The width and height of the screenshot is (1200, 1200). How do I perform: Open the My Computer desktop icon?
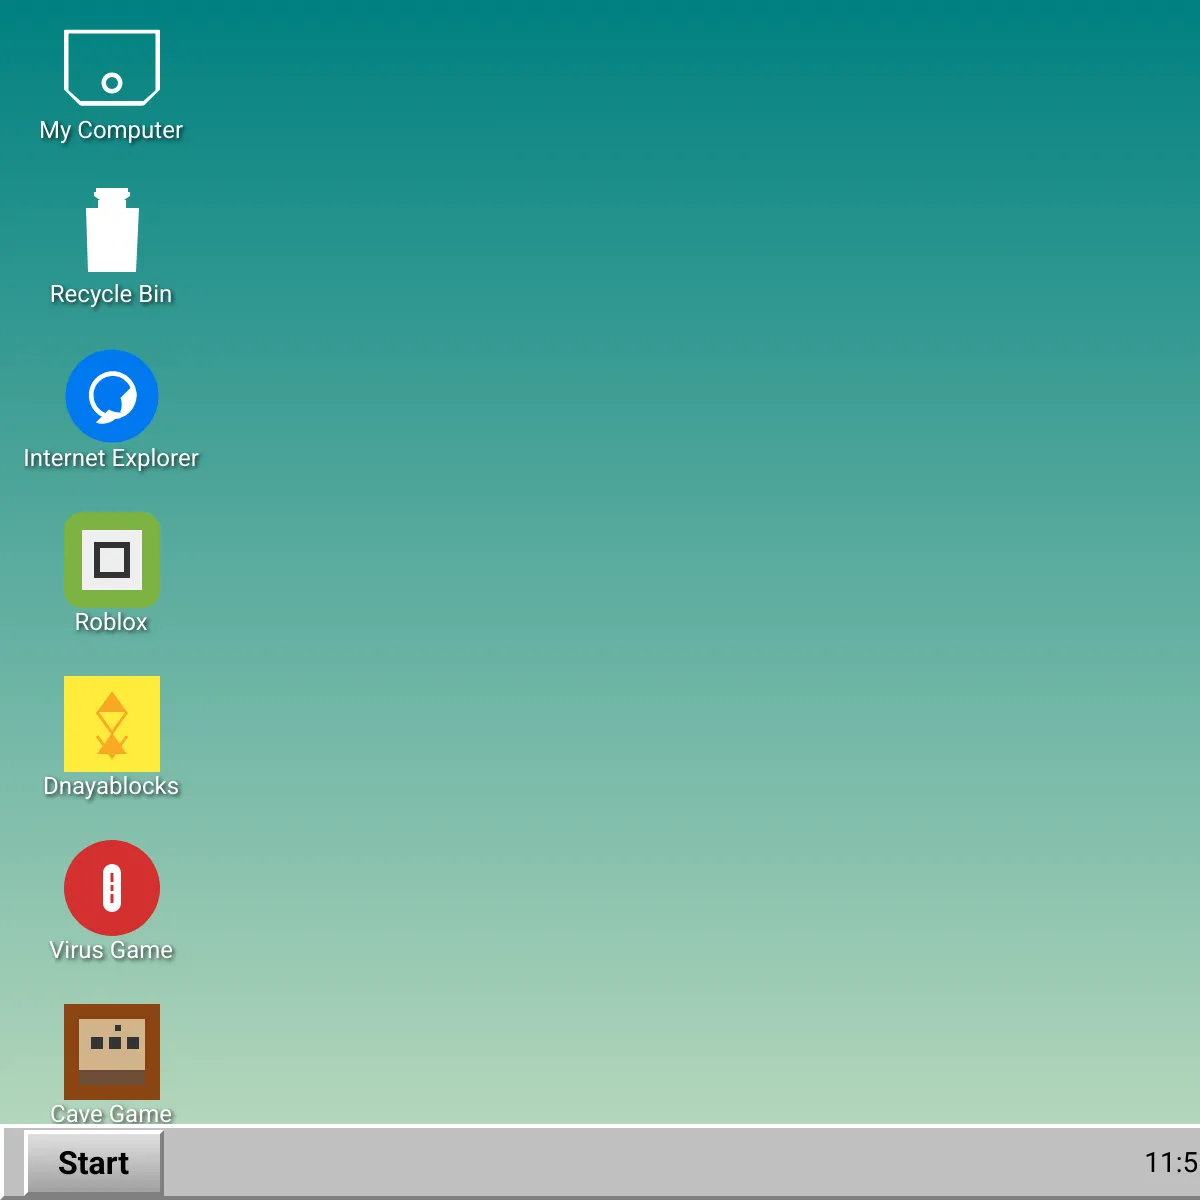[x=112, y=67]
